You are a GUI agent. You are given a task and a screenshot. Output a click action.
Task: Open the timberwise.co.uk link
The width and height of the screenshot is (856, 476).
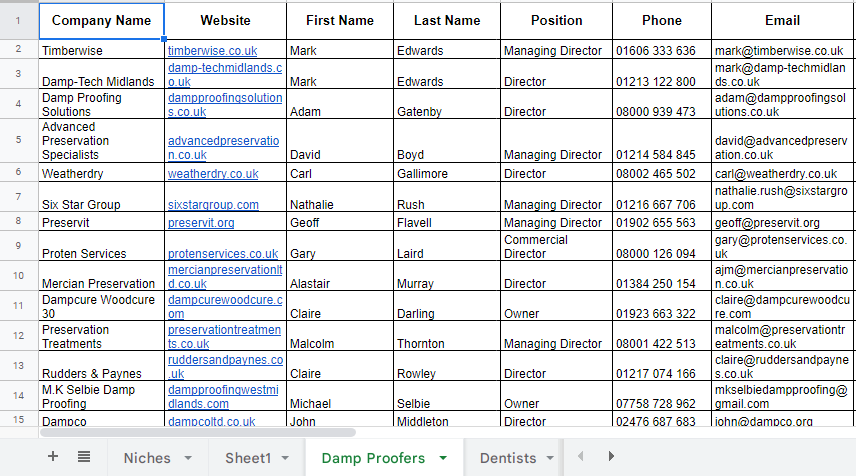pos(212,51)
